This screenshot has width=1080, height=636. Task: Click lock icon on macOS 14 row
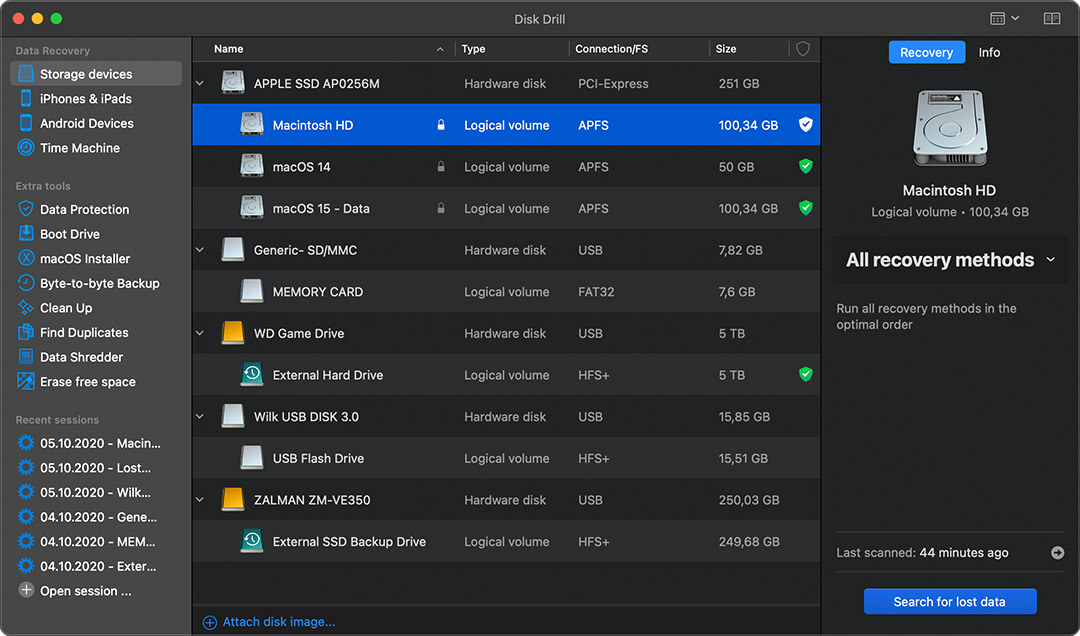tap(441, 167)
